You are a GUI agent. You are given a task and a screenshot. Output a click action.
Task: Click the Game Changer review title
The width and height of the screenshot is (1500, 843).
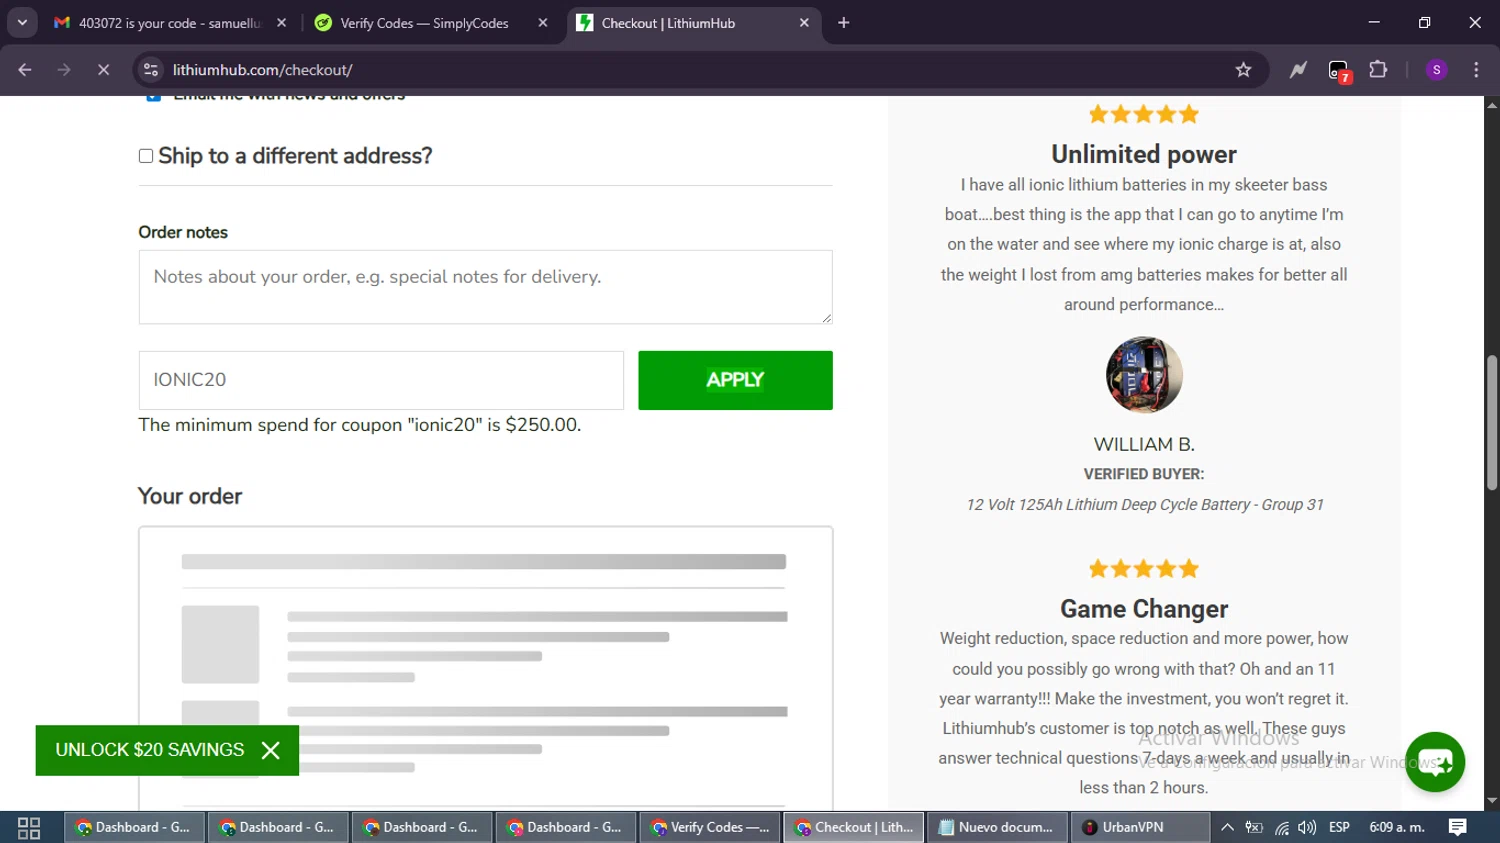pos(1144,609)
